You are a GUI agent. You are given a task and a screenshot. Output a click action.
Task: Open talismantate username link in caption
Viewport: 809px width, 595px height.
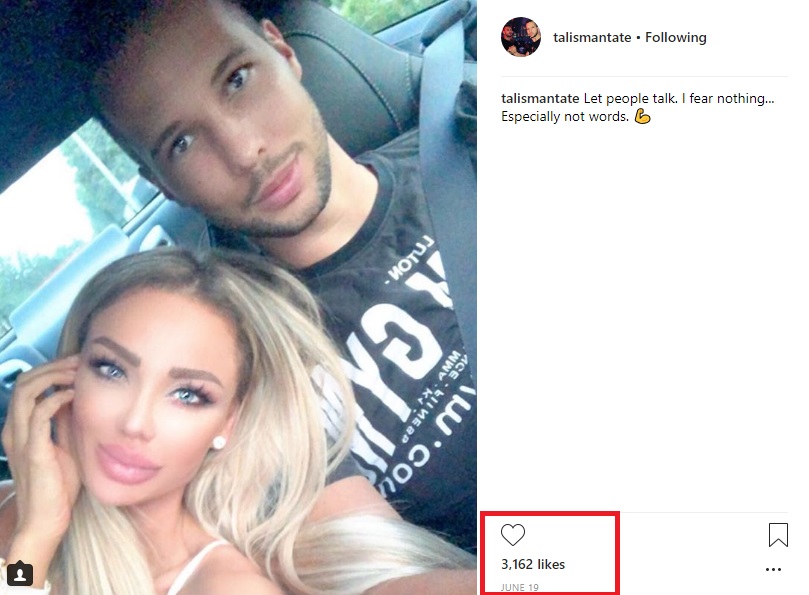pyautogui.click(x=540, y=98)
